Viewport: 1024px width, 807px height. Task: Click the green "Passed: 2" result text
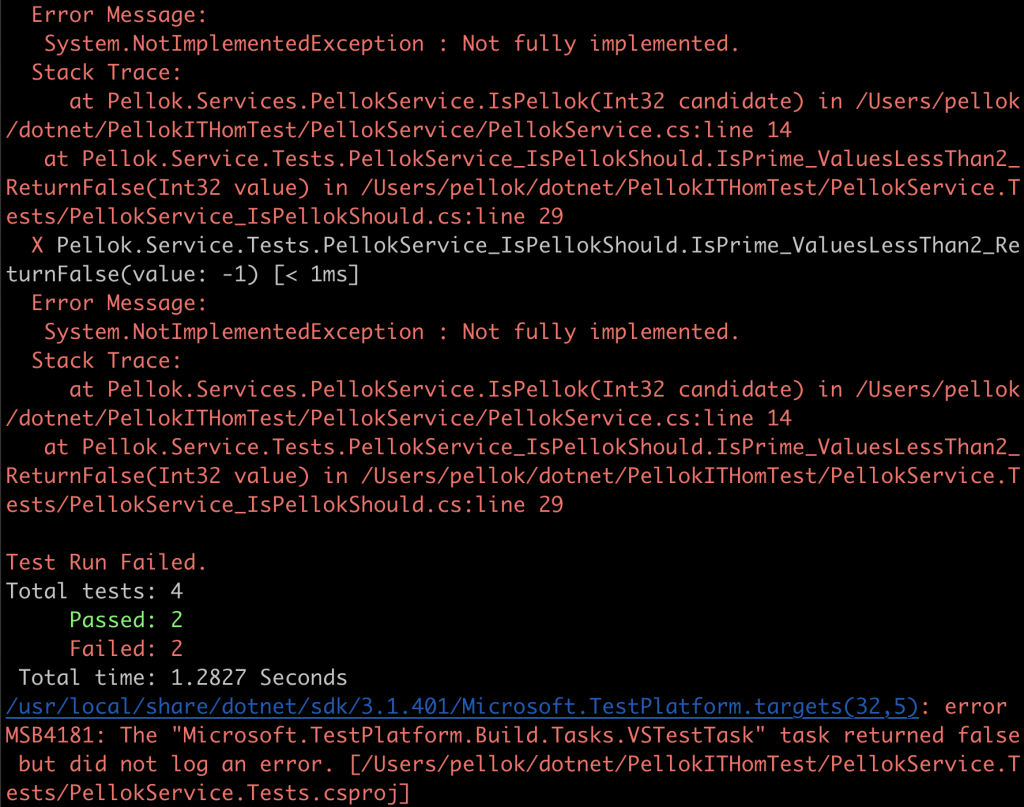(x=126, y=620)
